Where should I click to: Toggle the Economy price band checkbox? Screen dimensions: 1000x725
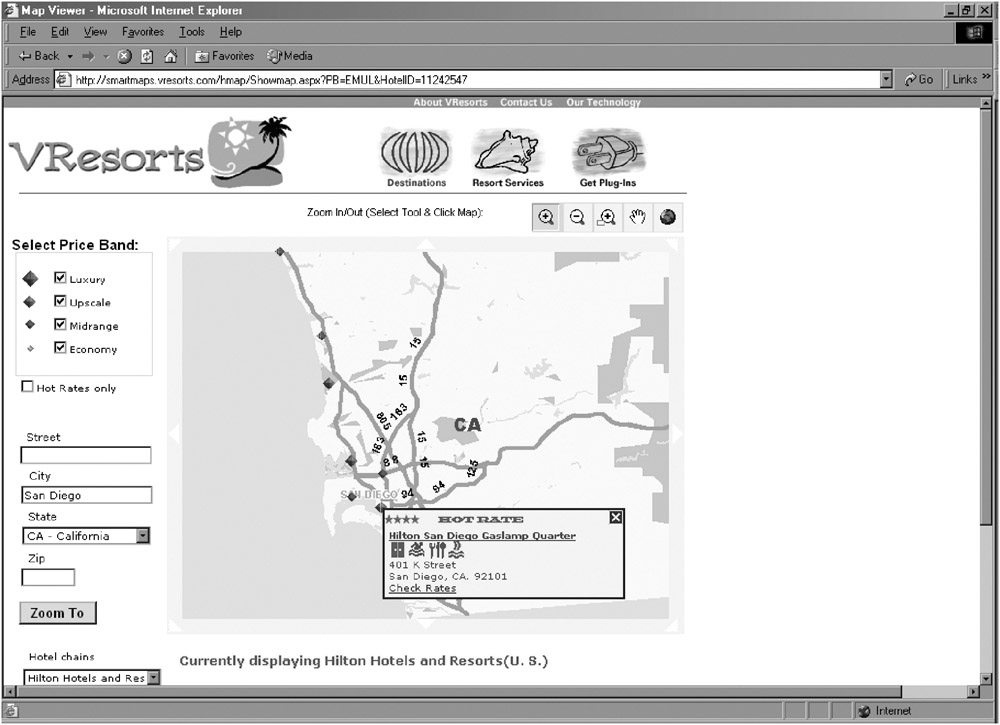coord(60,348)
